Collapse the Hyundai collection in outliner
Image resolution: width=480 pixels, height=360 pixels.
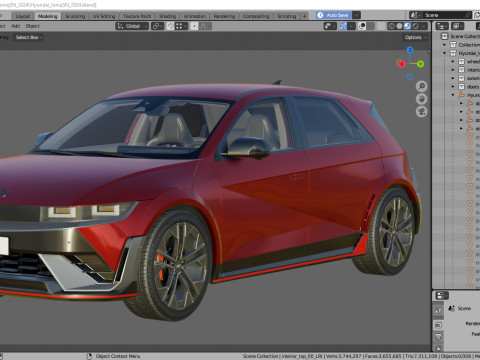(445, 53)
